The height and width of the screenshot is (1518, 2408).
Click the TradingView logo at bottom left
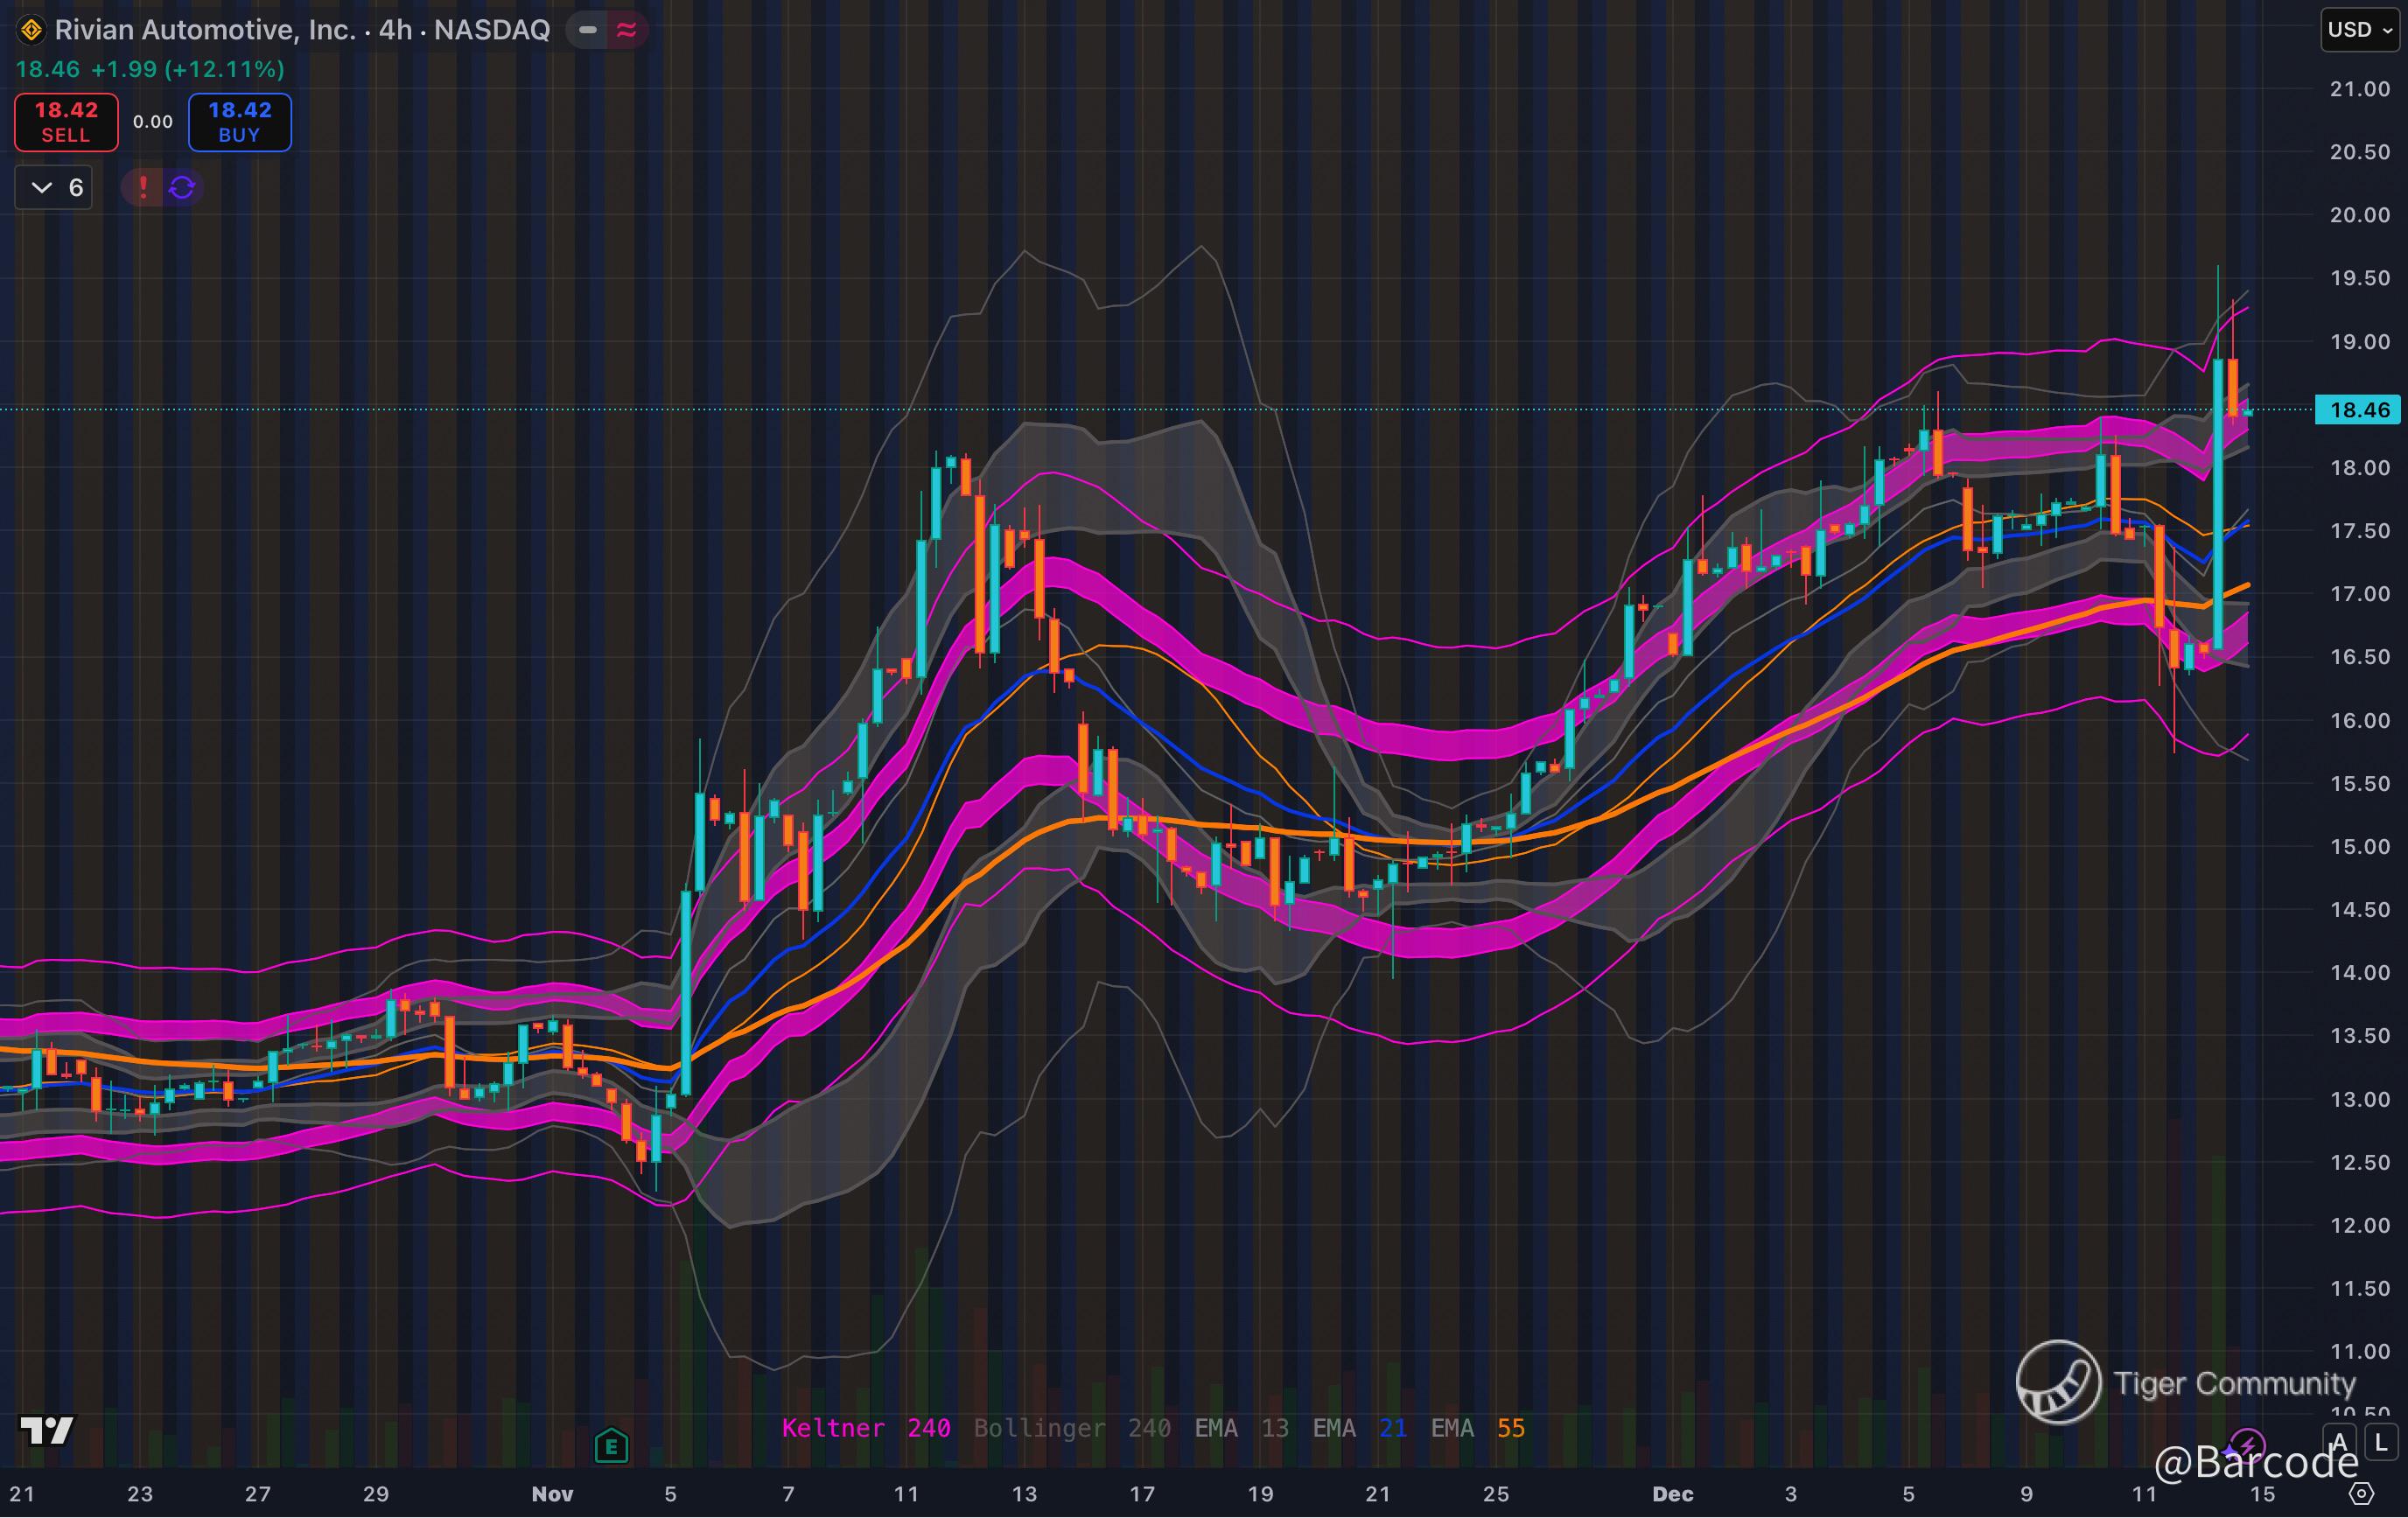47,1430
